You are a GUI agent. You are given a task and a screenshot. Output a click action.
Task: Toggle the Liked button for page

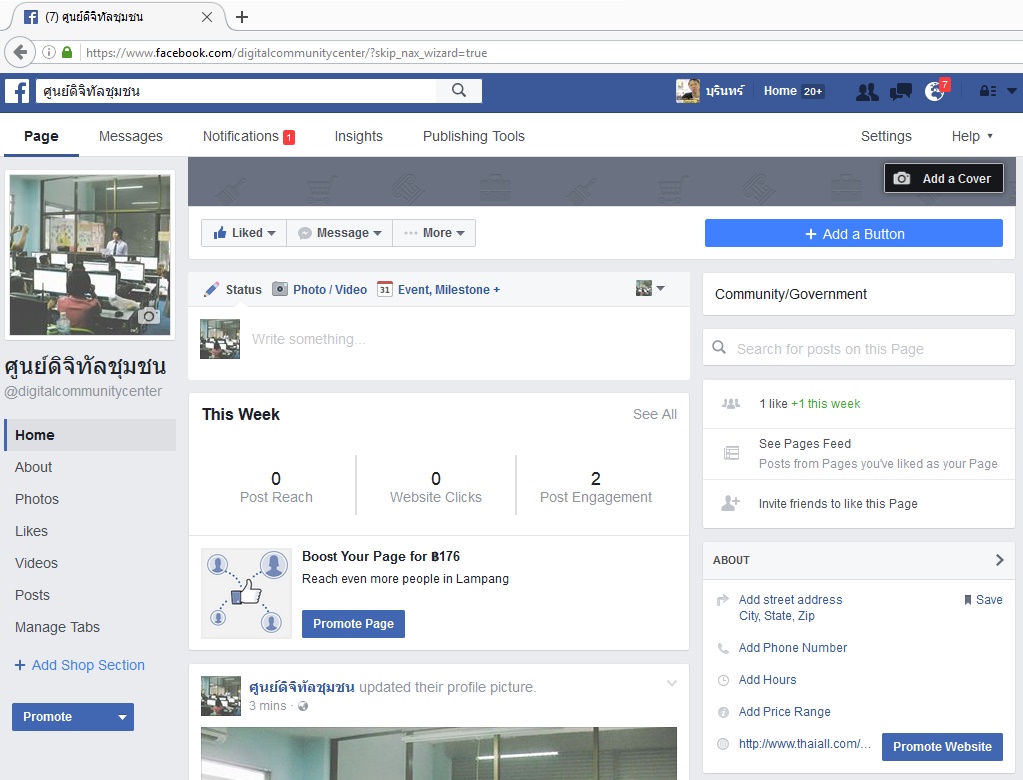pyautogui.click(x=244, y=233)
